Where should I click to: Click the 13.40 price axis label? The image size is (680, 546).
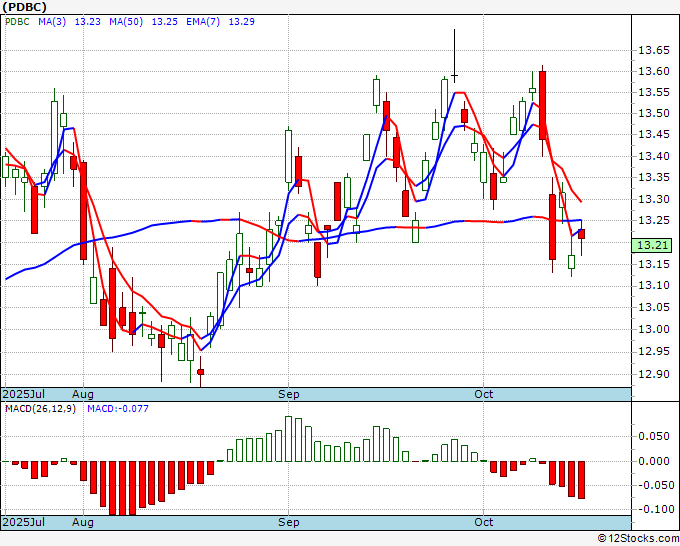click(654, 156)
